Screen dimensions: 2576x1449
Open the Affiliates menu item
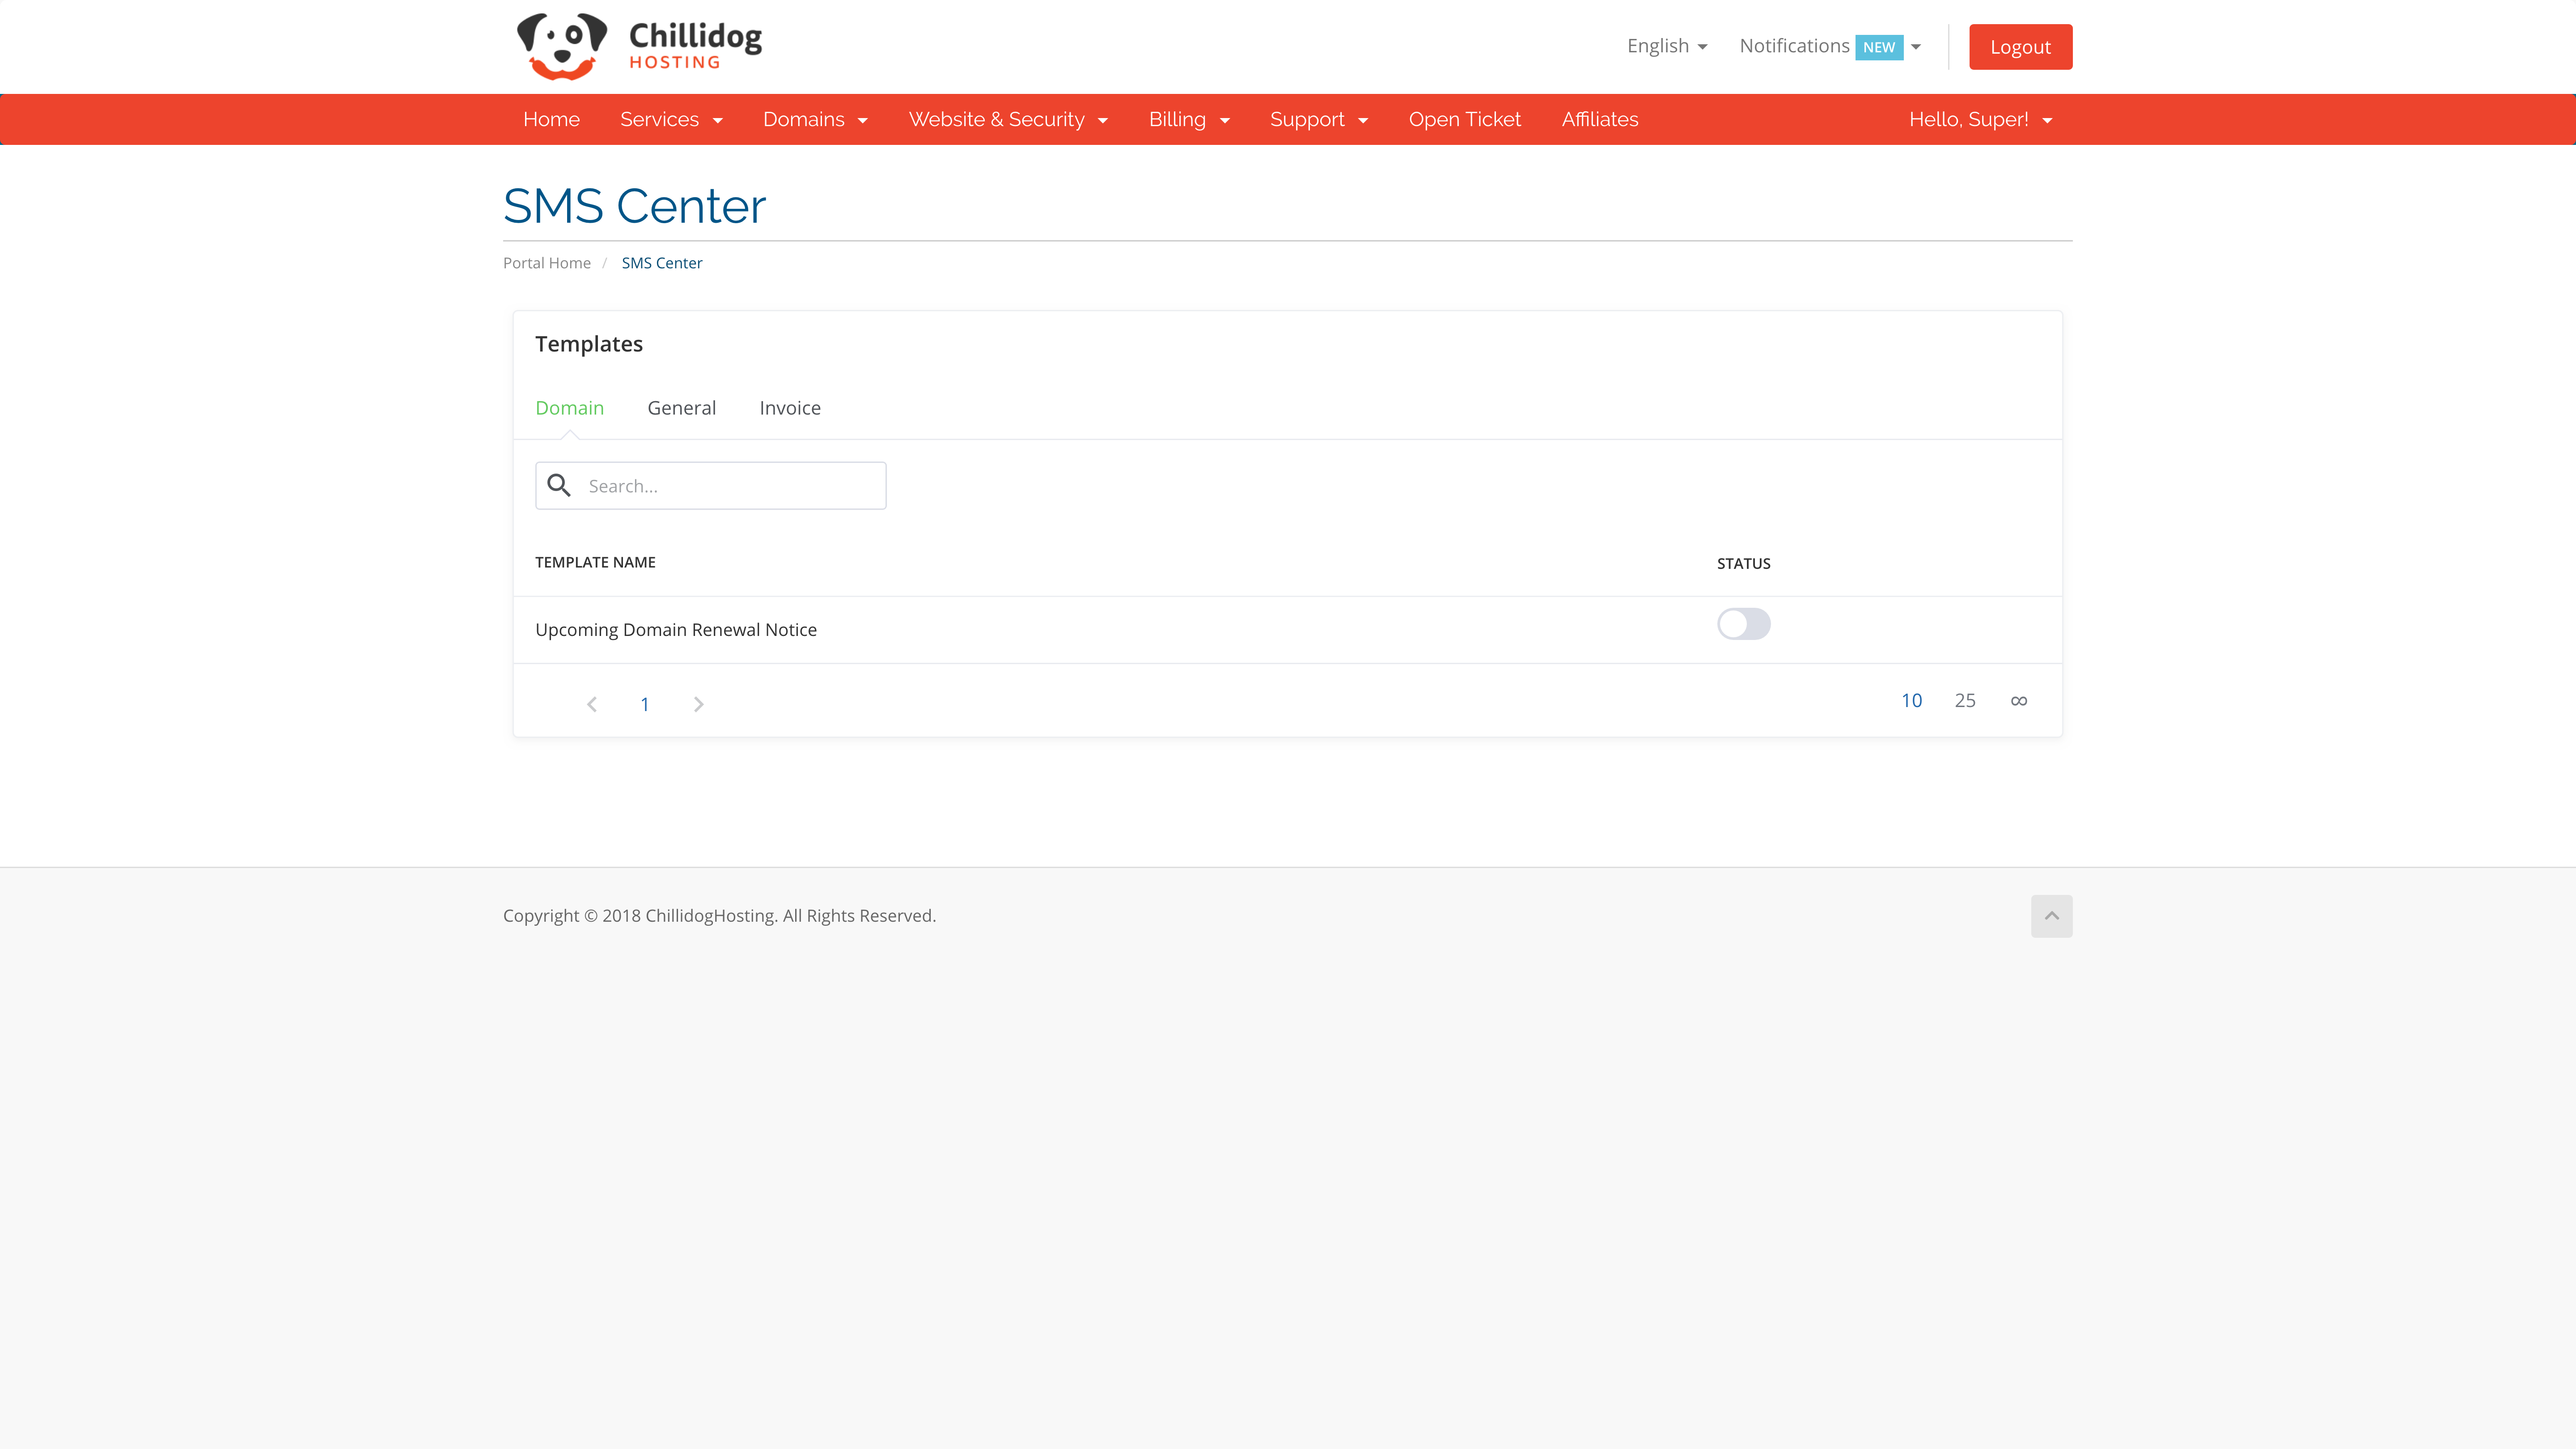pos(1599,119)
